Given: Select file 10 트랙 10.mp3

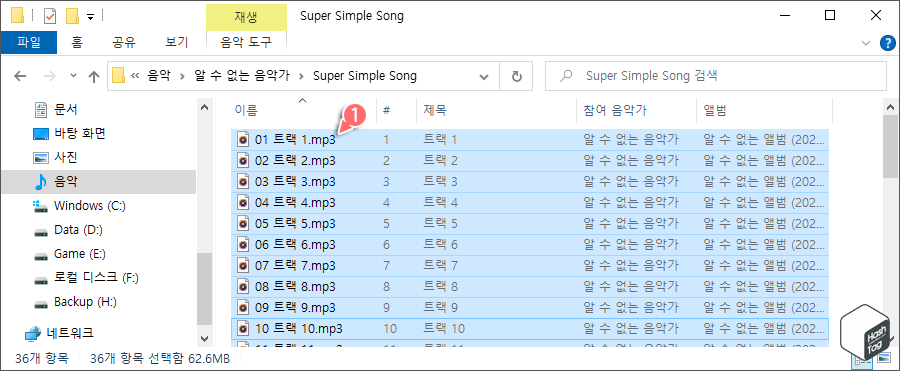Looking at the screenshot, I should (530, 329).
